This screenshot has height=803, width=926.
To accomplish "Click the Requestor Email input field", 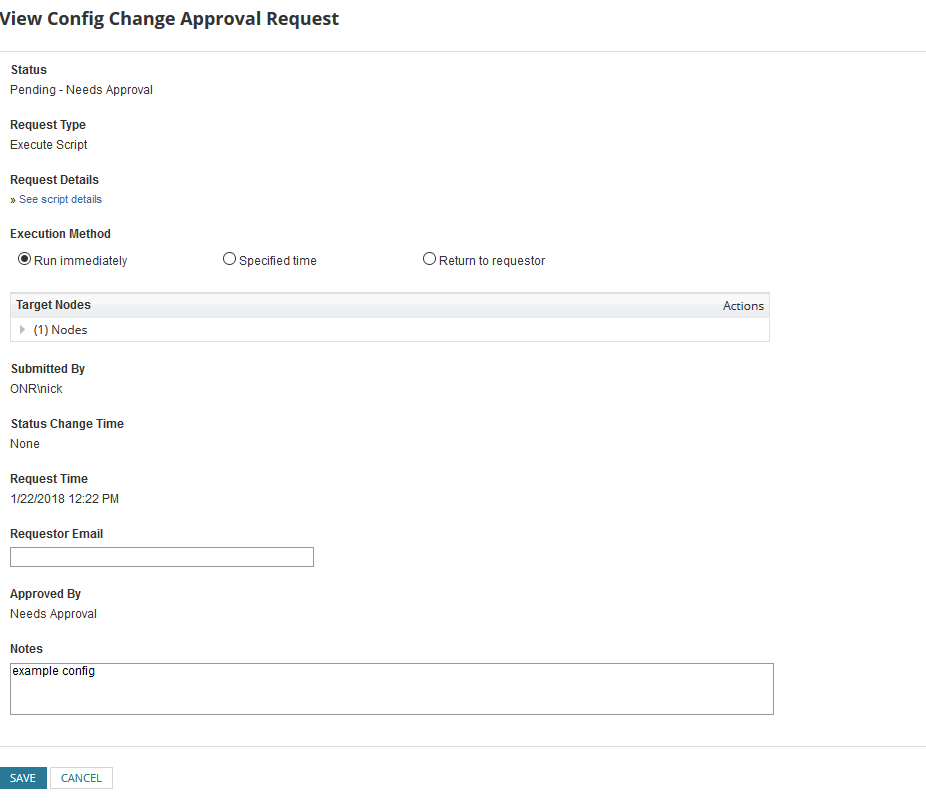I will 162,557.
